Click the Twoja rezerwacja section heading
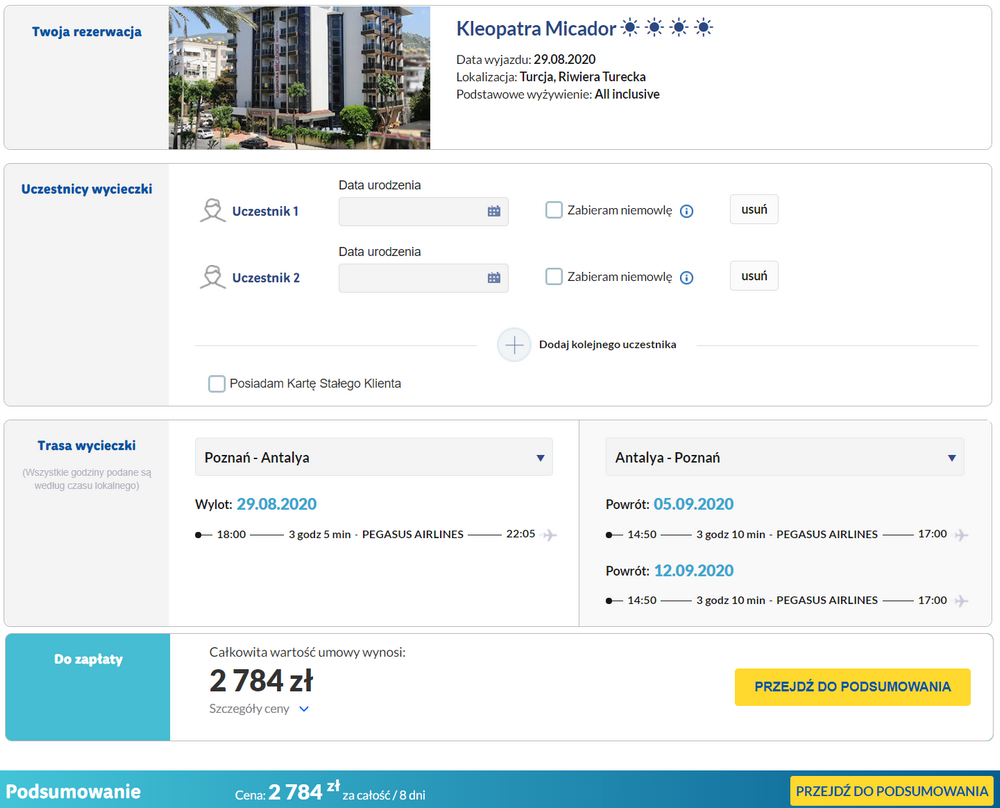This screenshot has height=808, width=1000. [x=86, y=32]
